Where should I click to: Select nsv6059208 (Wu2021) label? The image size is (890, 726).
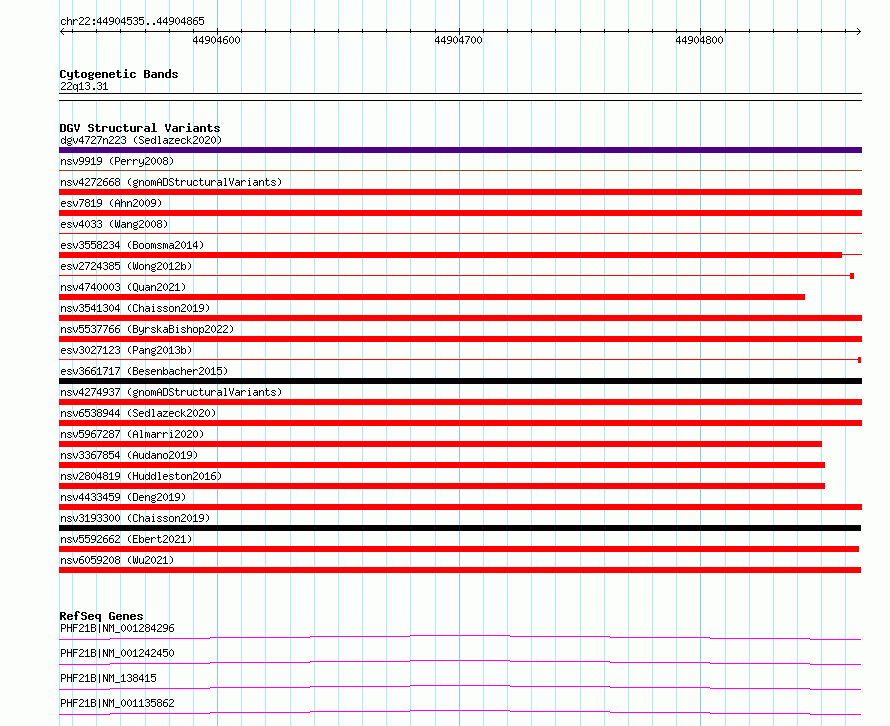point(117,560)
